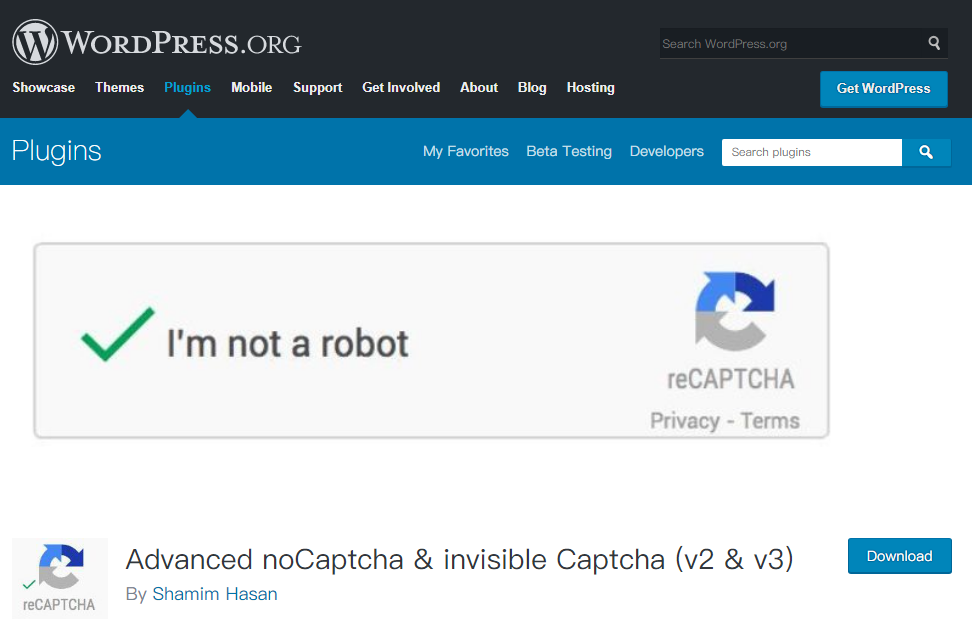This screenshot has width=972, height=619.
Task: Focus the Search plugins field
Action: click(x=811, y=152)
